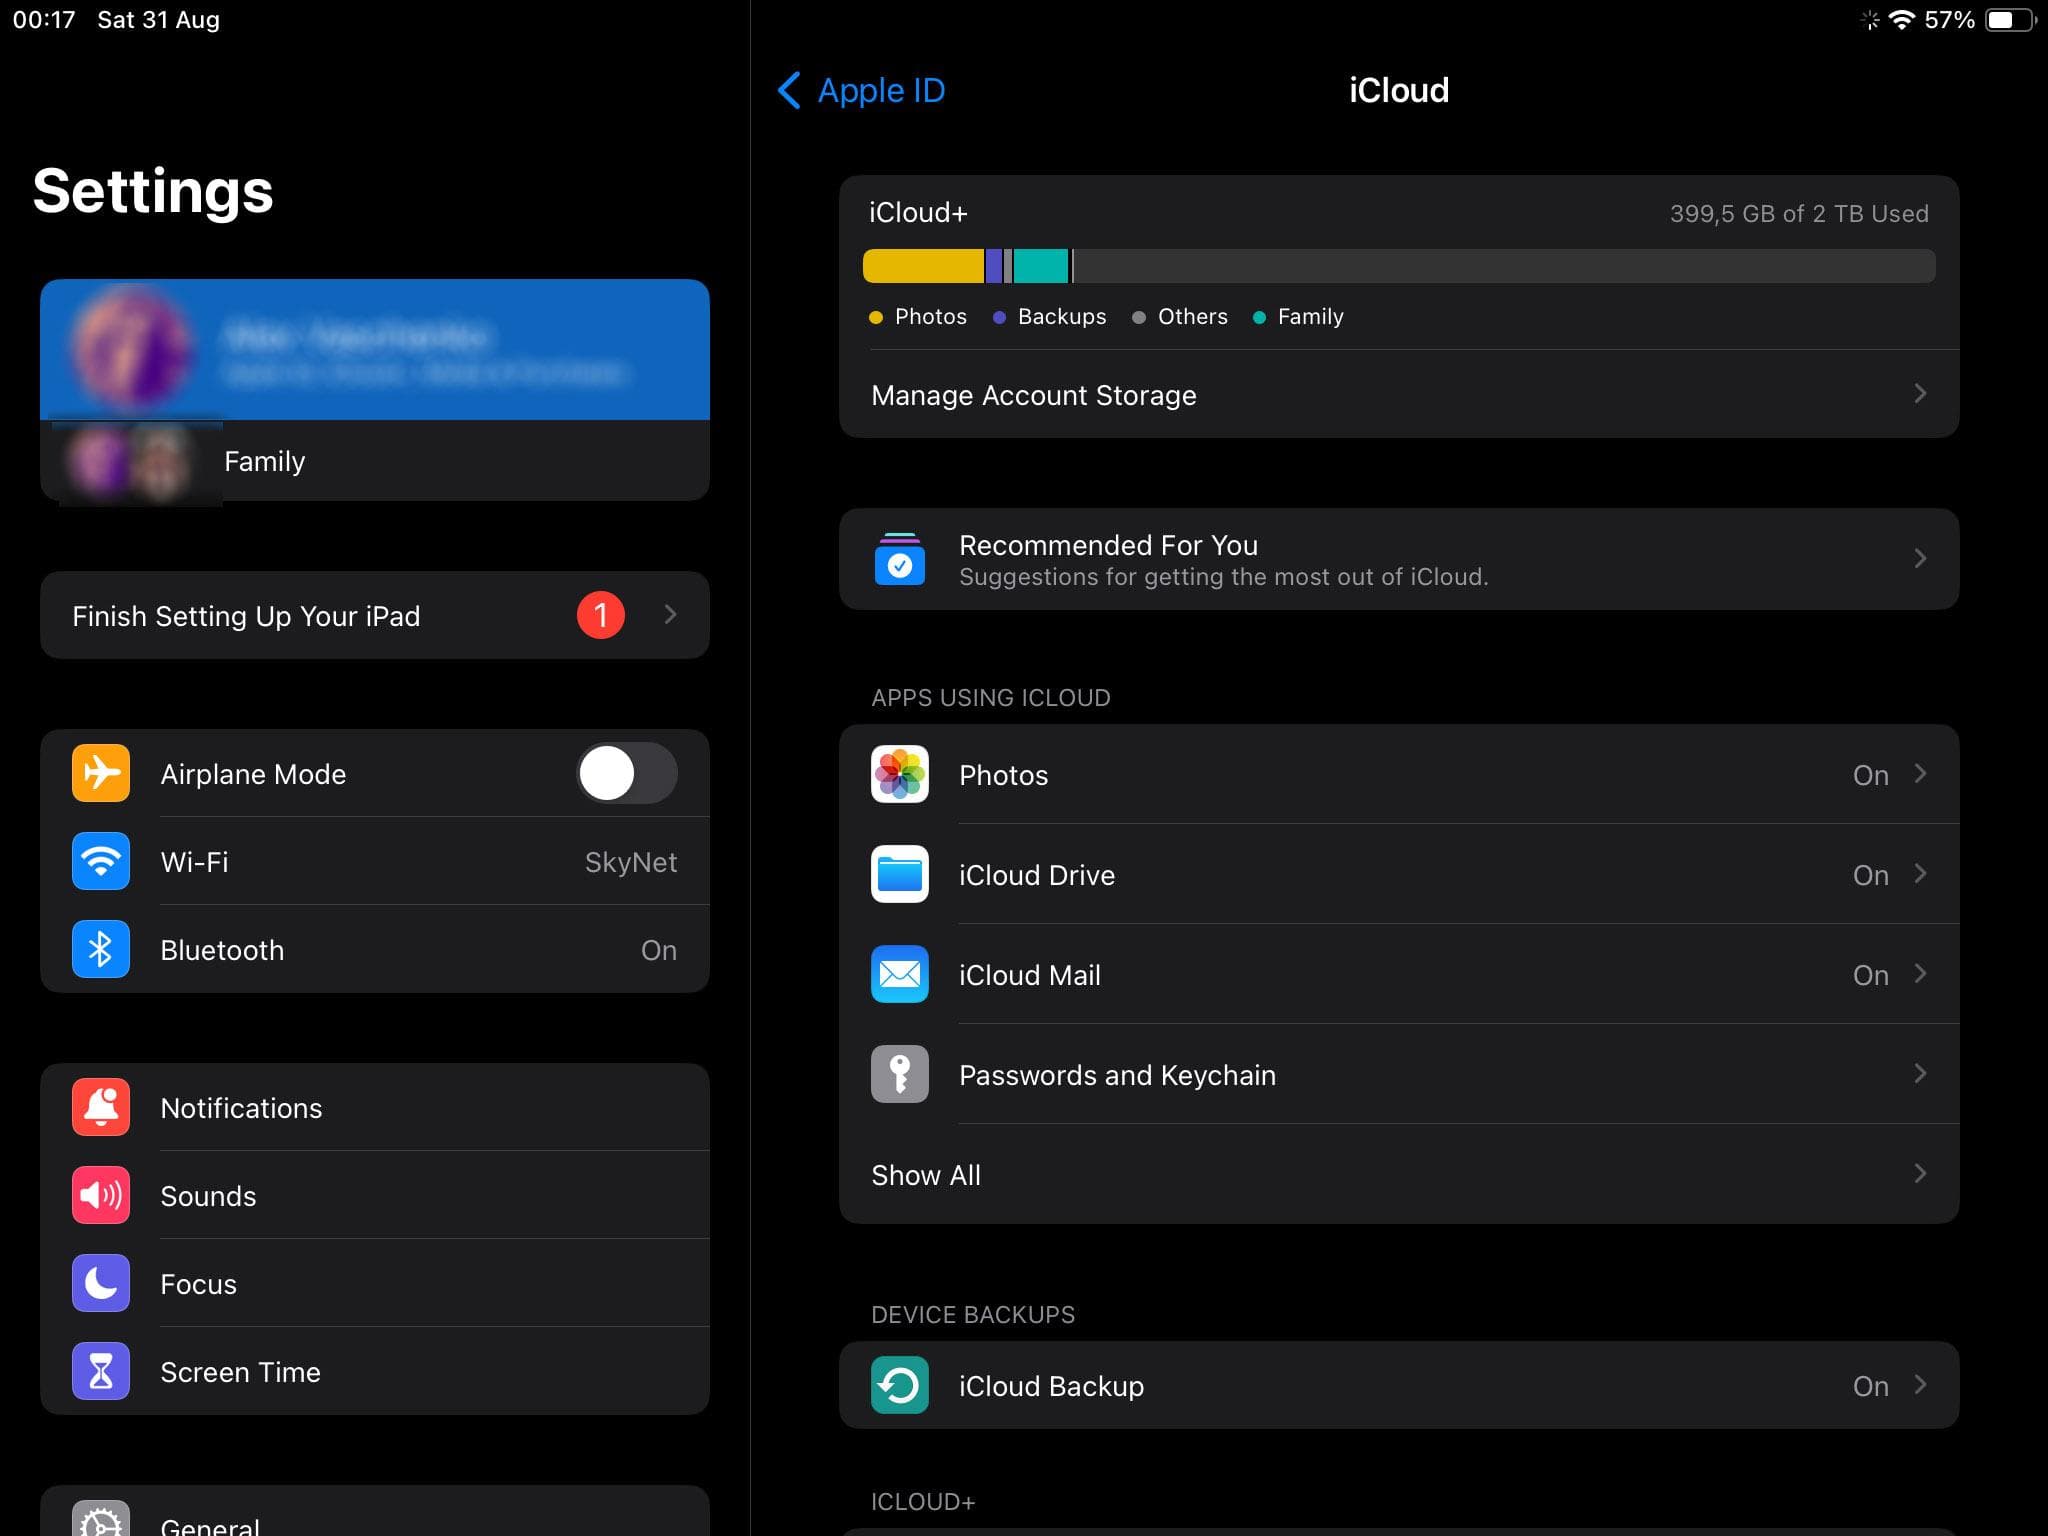Tap the Notifications bell icon
The width and height of the screenshot is (2048, 1536).
coord(101,1107)
